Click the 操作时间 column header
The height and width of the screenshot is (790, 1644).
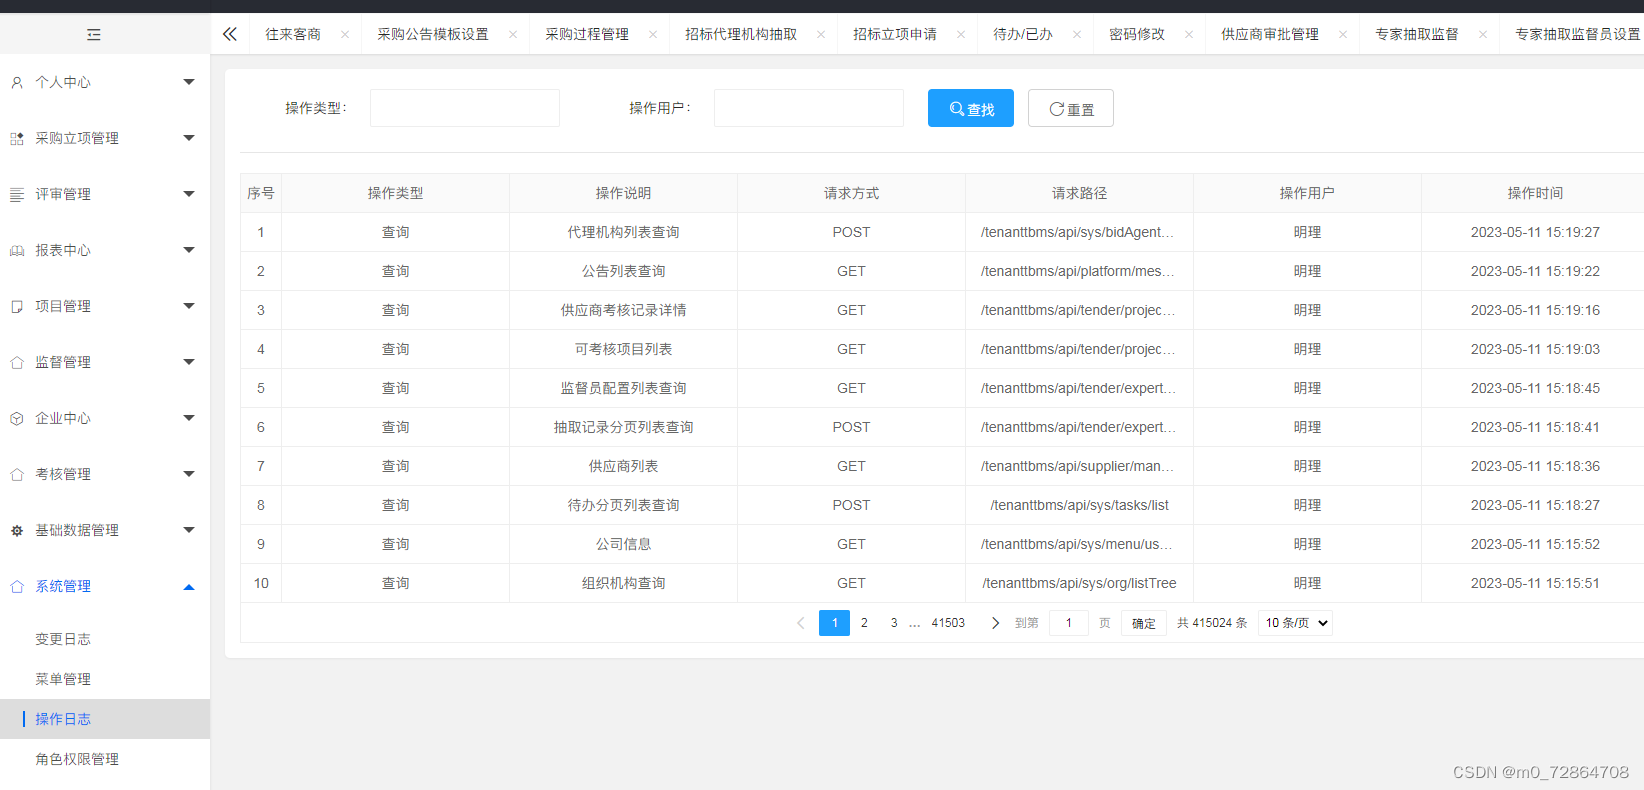[x=1535, y=193]
